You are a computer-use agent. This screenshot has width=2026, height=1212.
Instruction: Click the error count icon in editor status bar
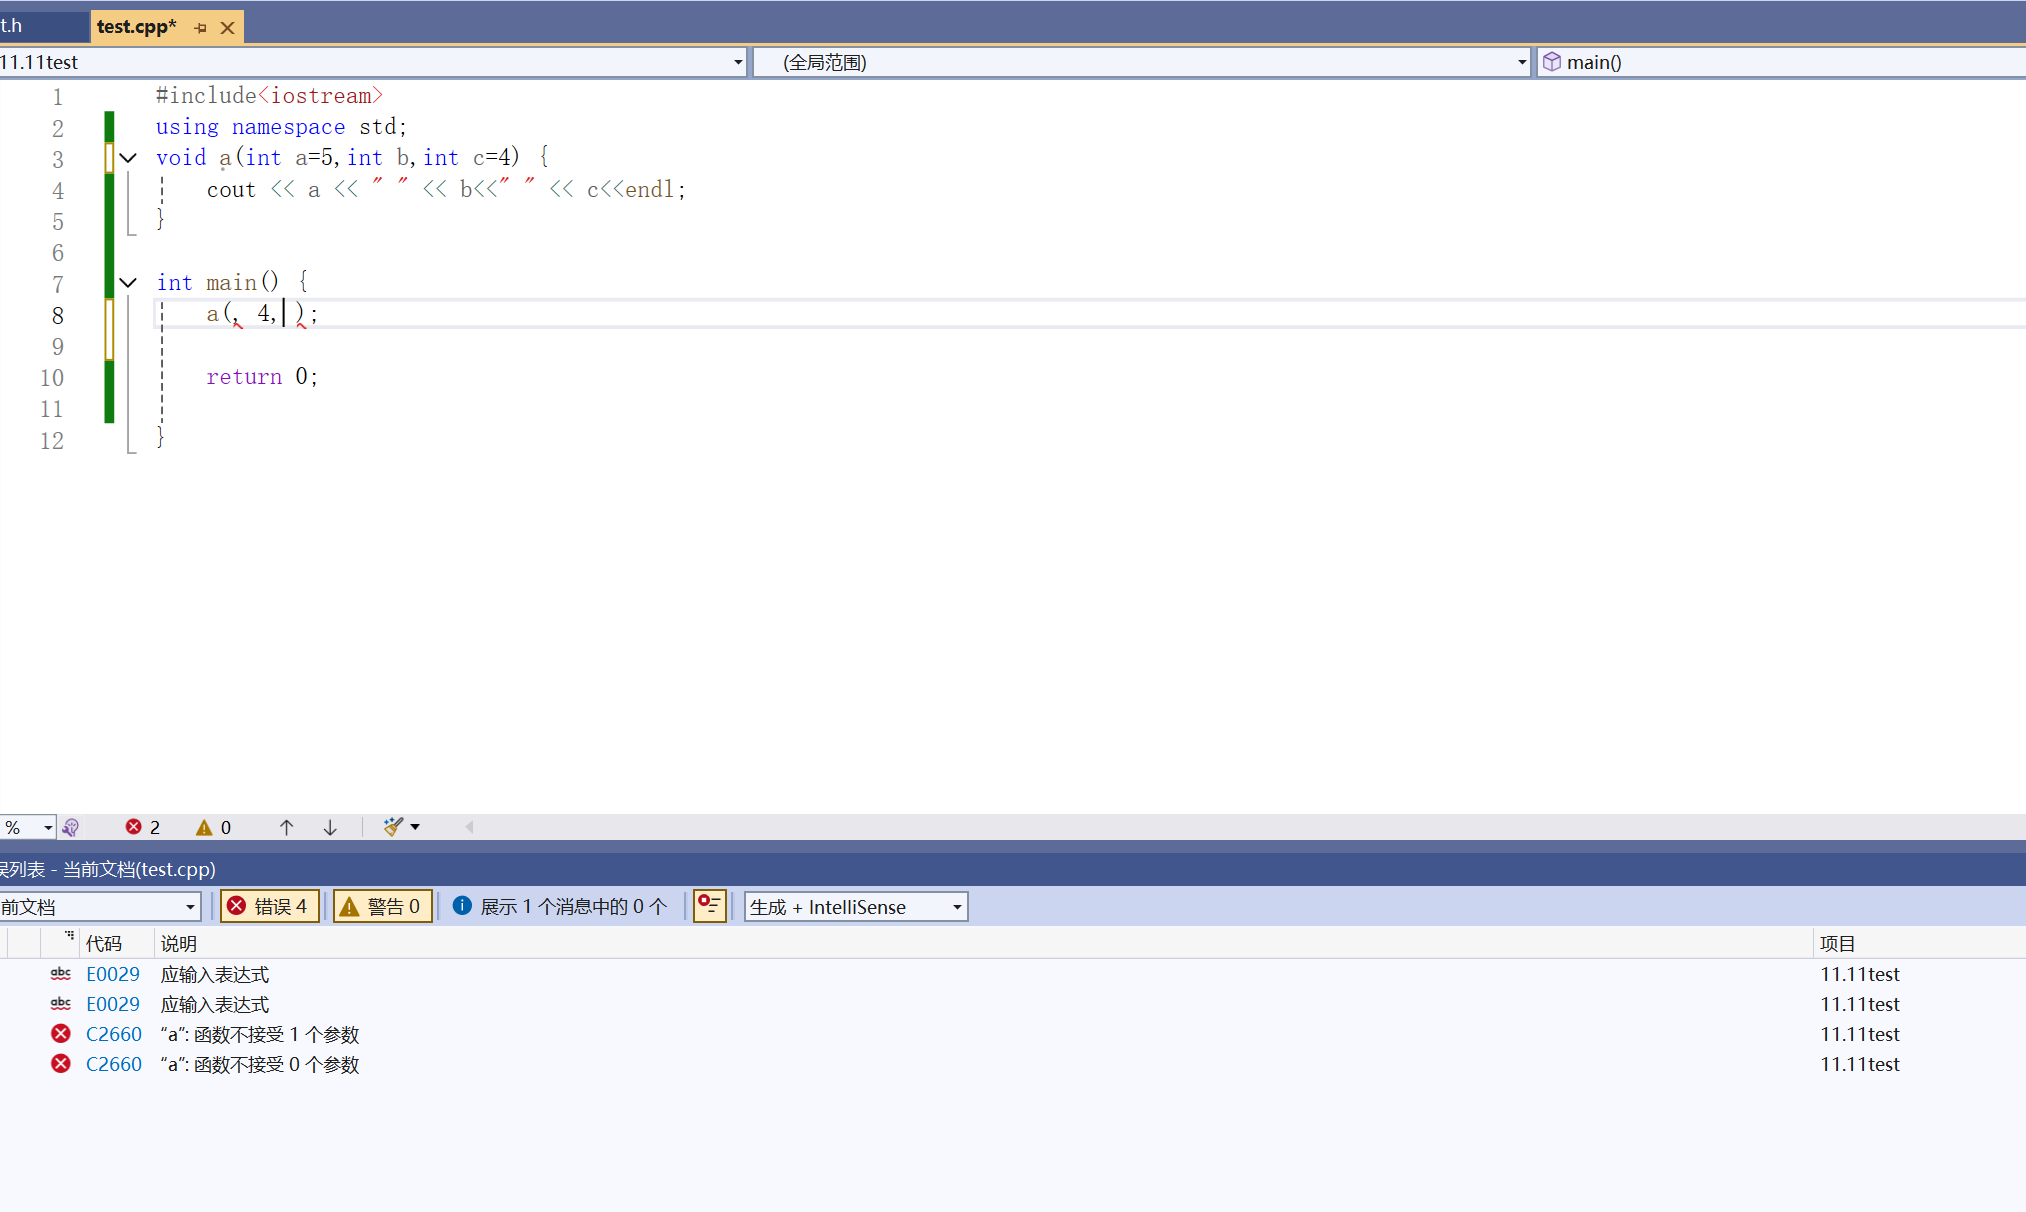134,827
